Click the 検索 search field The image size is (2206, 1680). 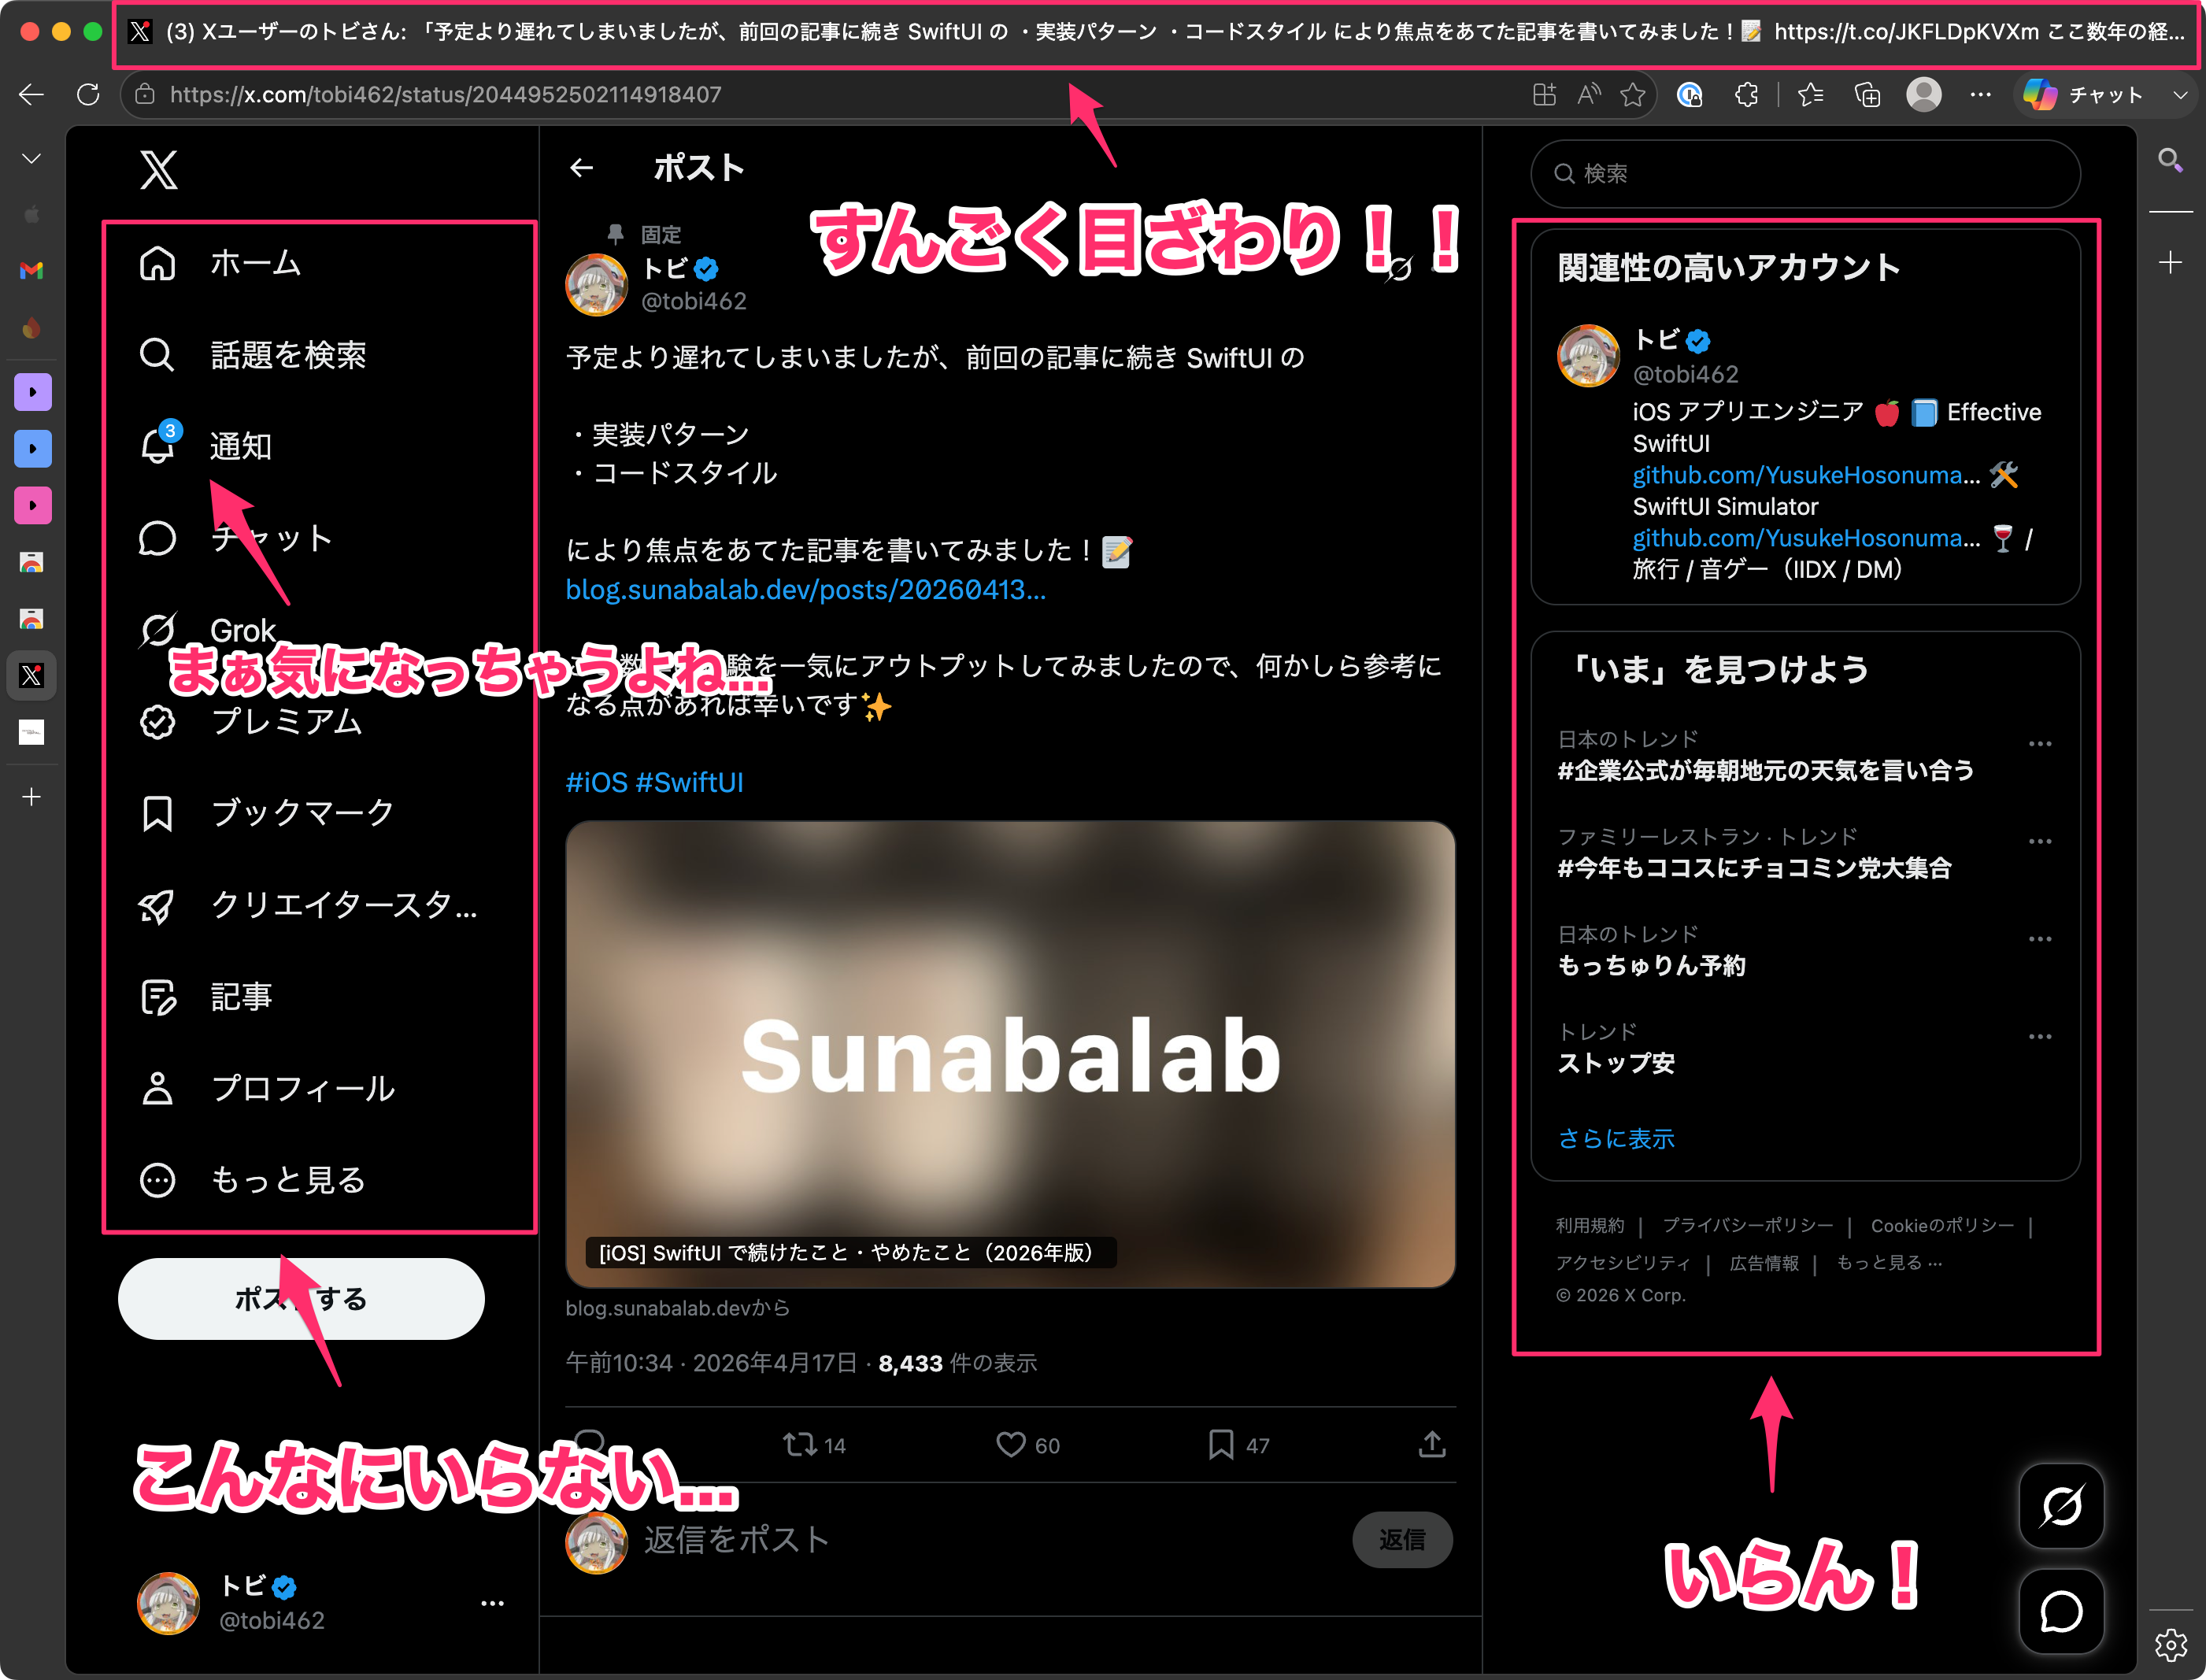[1805, 174]
